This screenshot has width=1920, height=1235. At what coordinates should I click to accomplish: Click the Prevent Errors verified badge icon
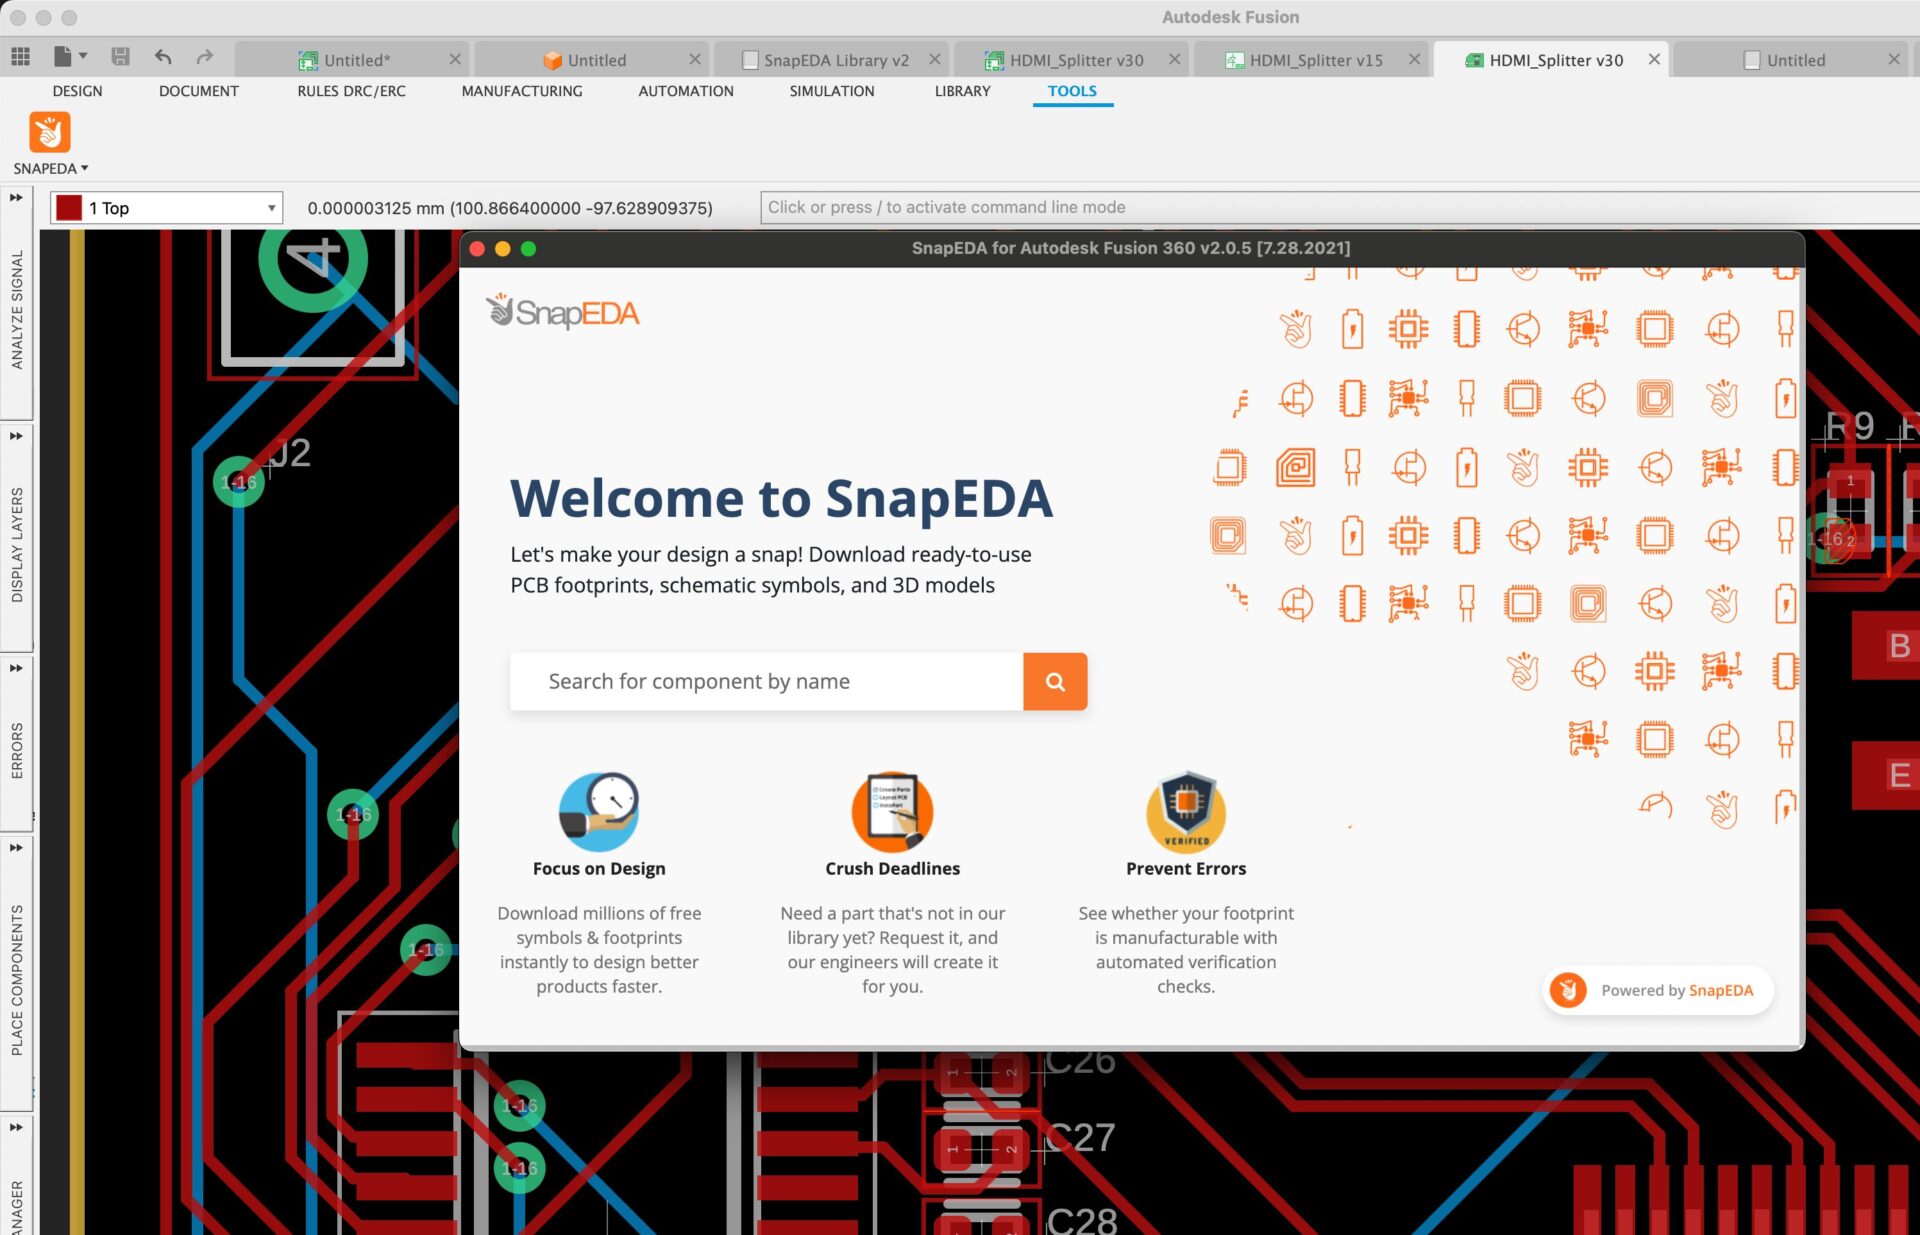pos(1186,809)
